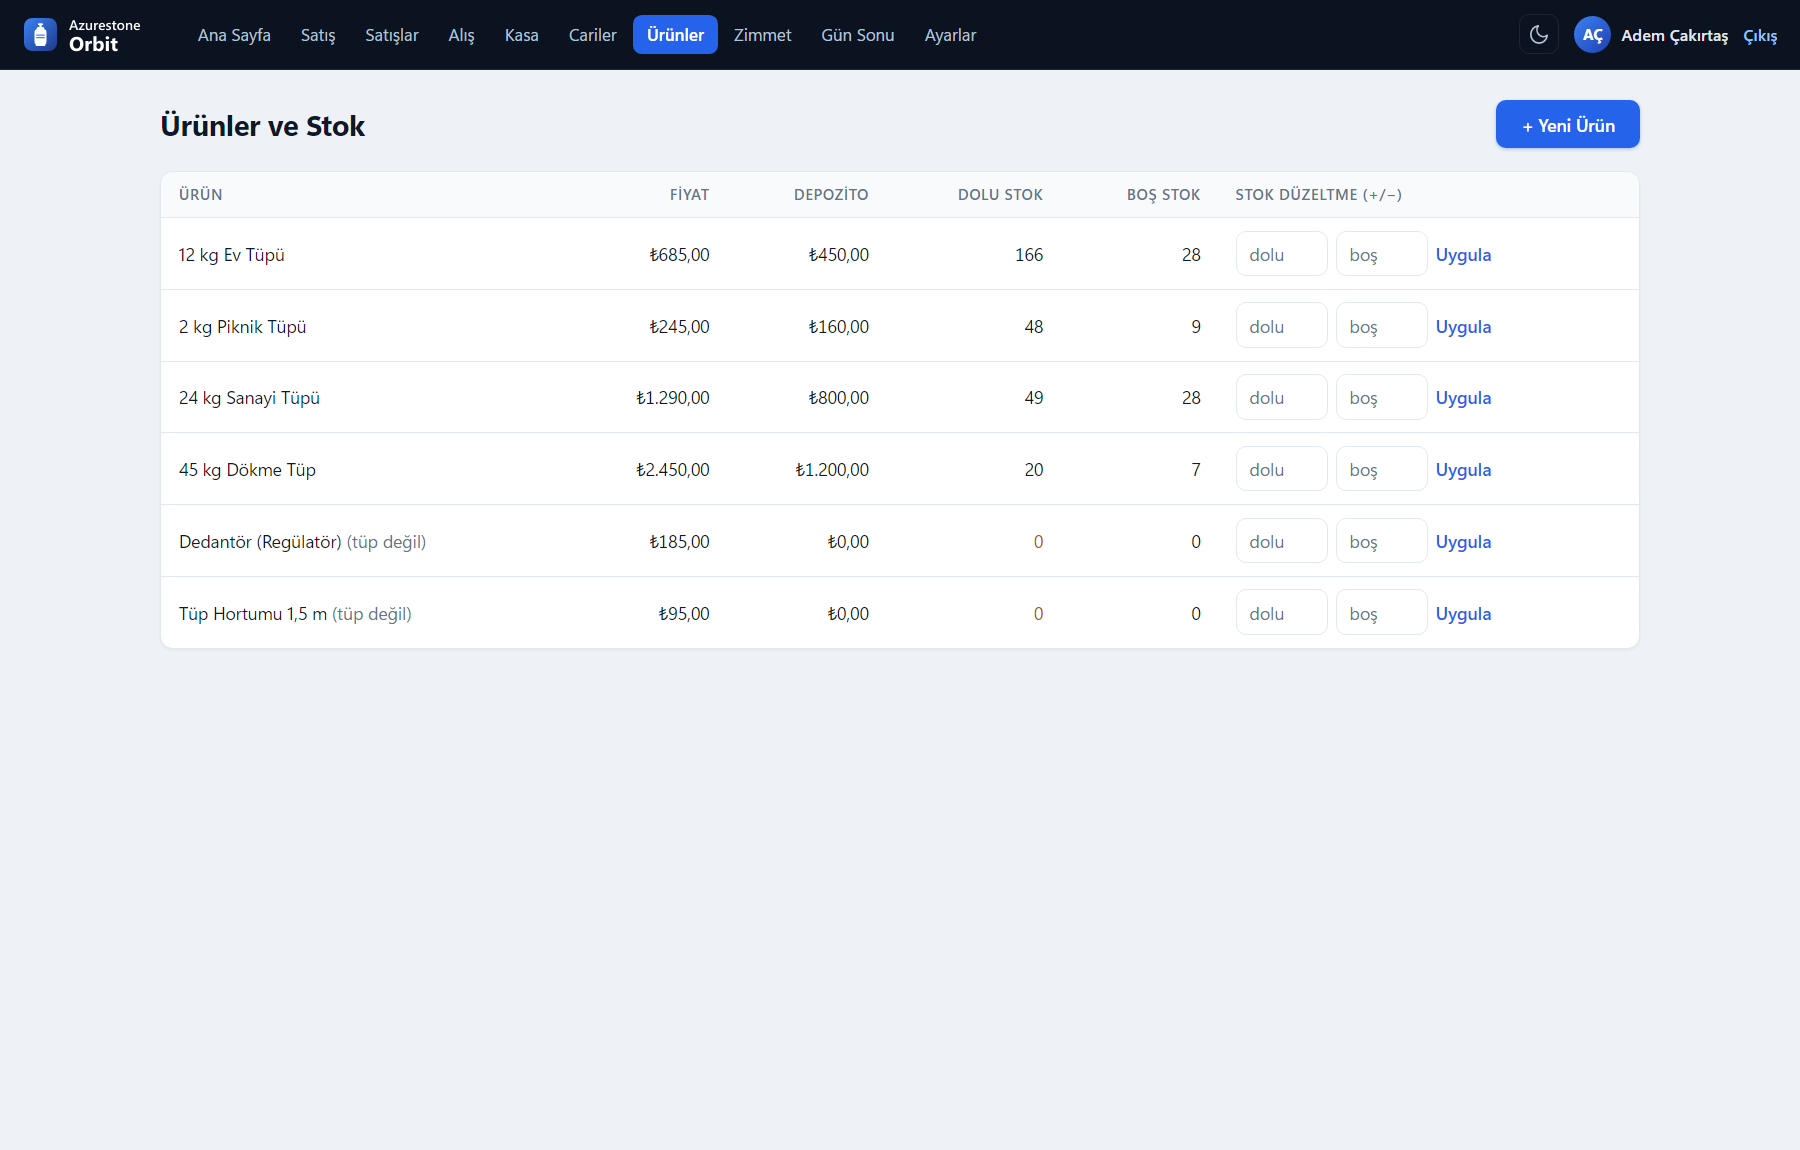The height and width of the screenshot is (1150, 1800).
Task: Open Gün Sonu page
Action: pos(857,35)
